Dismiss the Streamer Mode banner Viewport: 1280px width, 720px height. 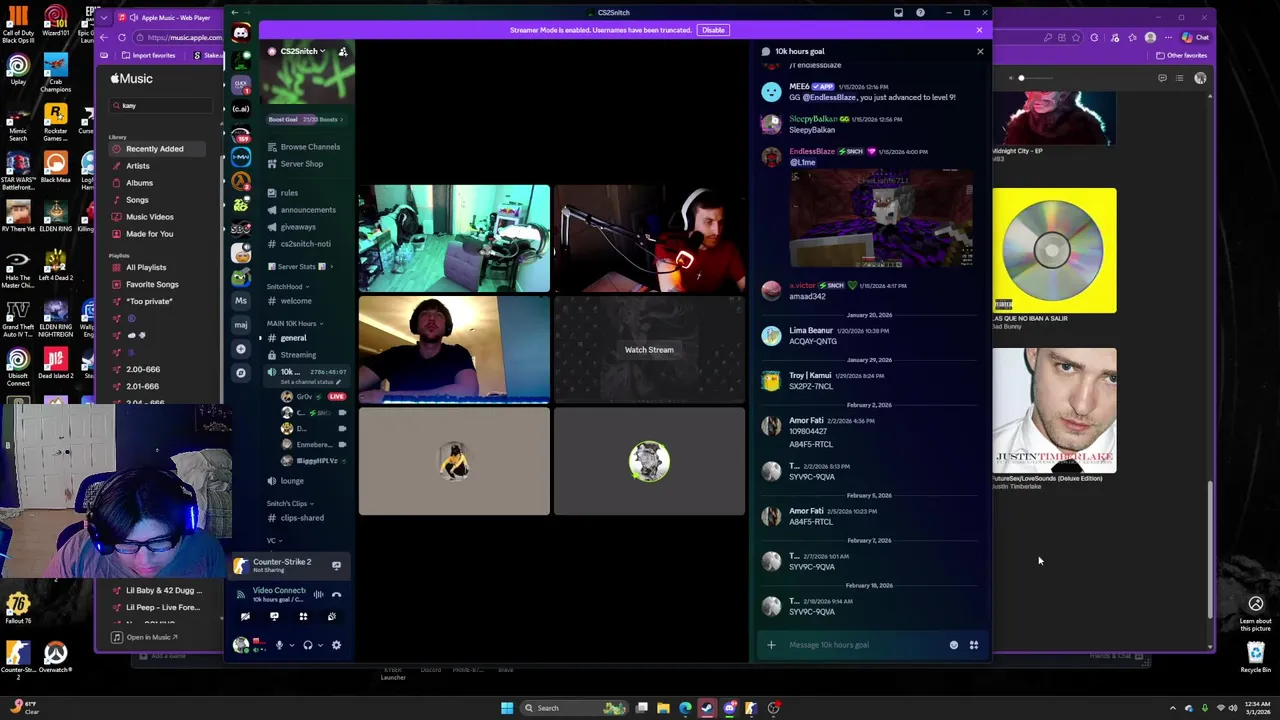pos(979,30)
